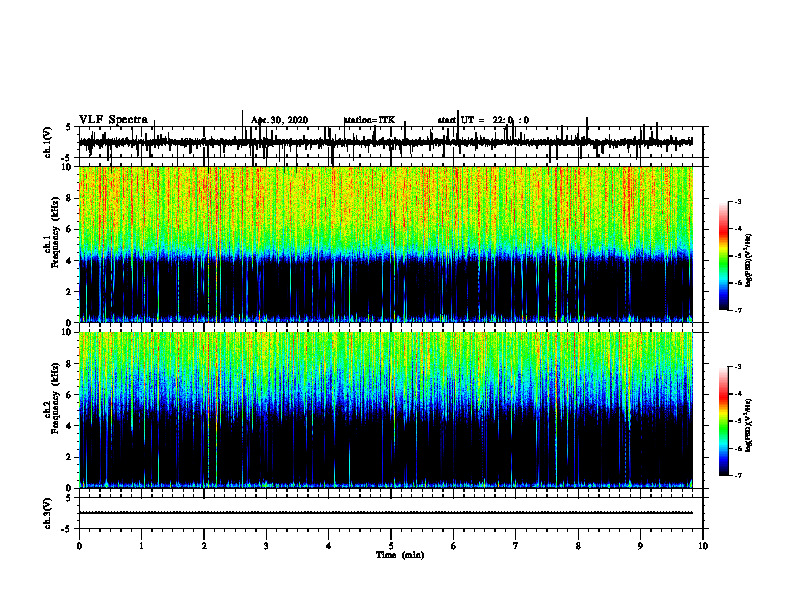Screen dimensions: 792x612
Task: Click the "-3" tick on ch.2 color bar
Action: point(738,367)
